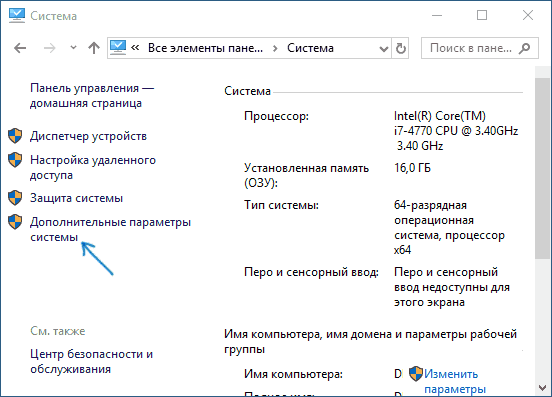Refresh the page with the refresh button
This screenshot has width=552, height=397.
pos(400,48)
